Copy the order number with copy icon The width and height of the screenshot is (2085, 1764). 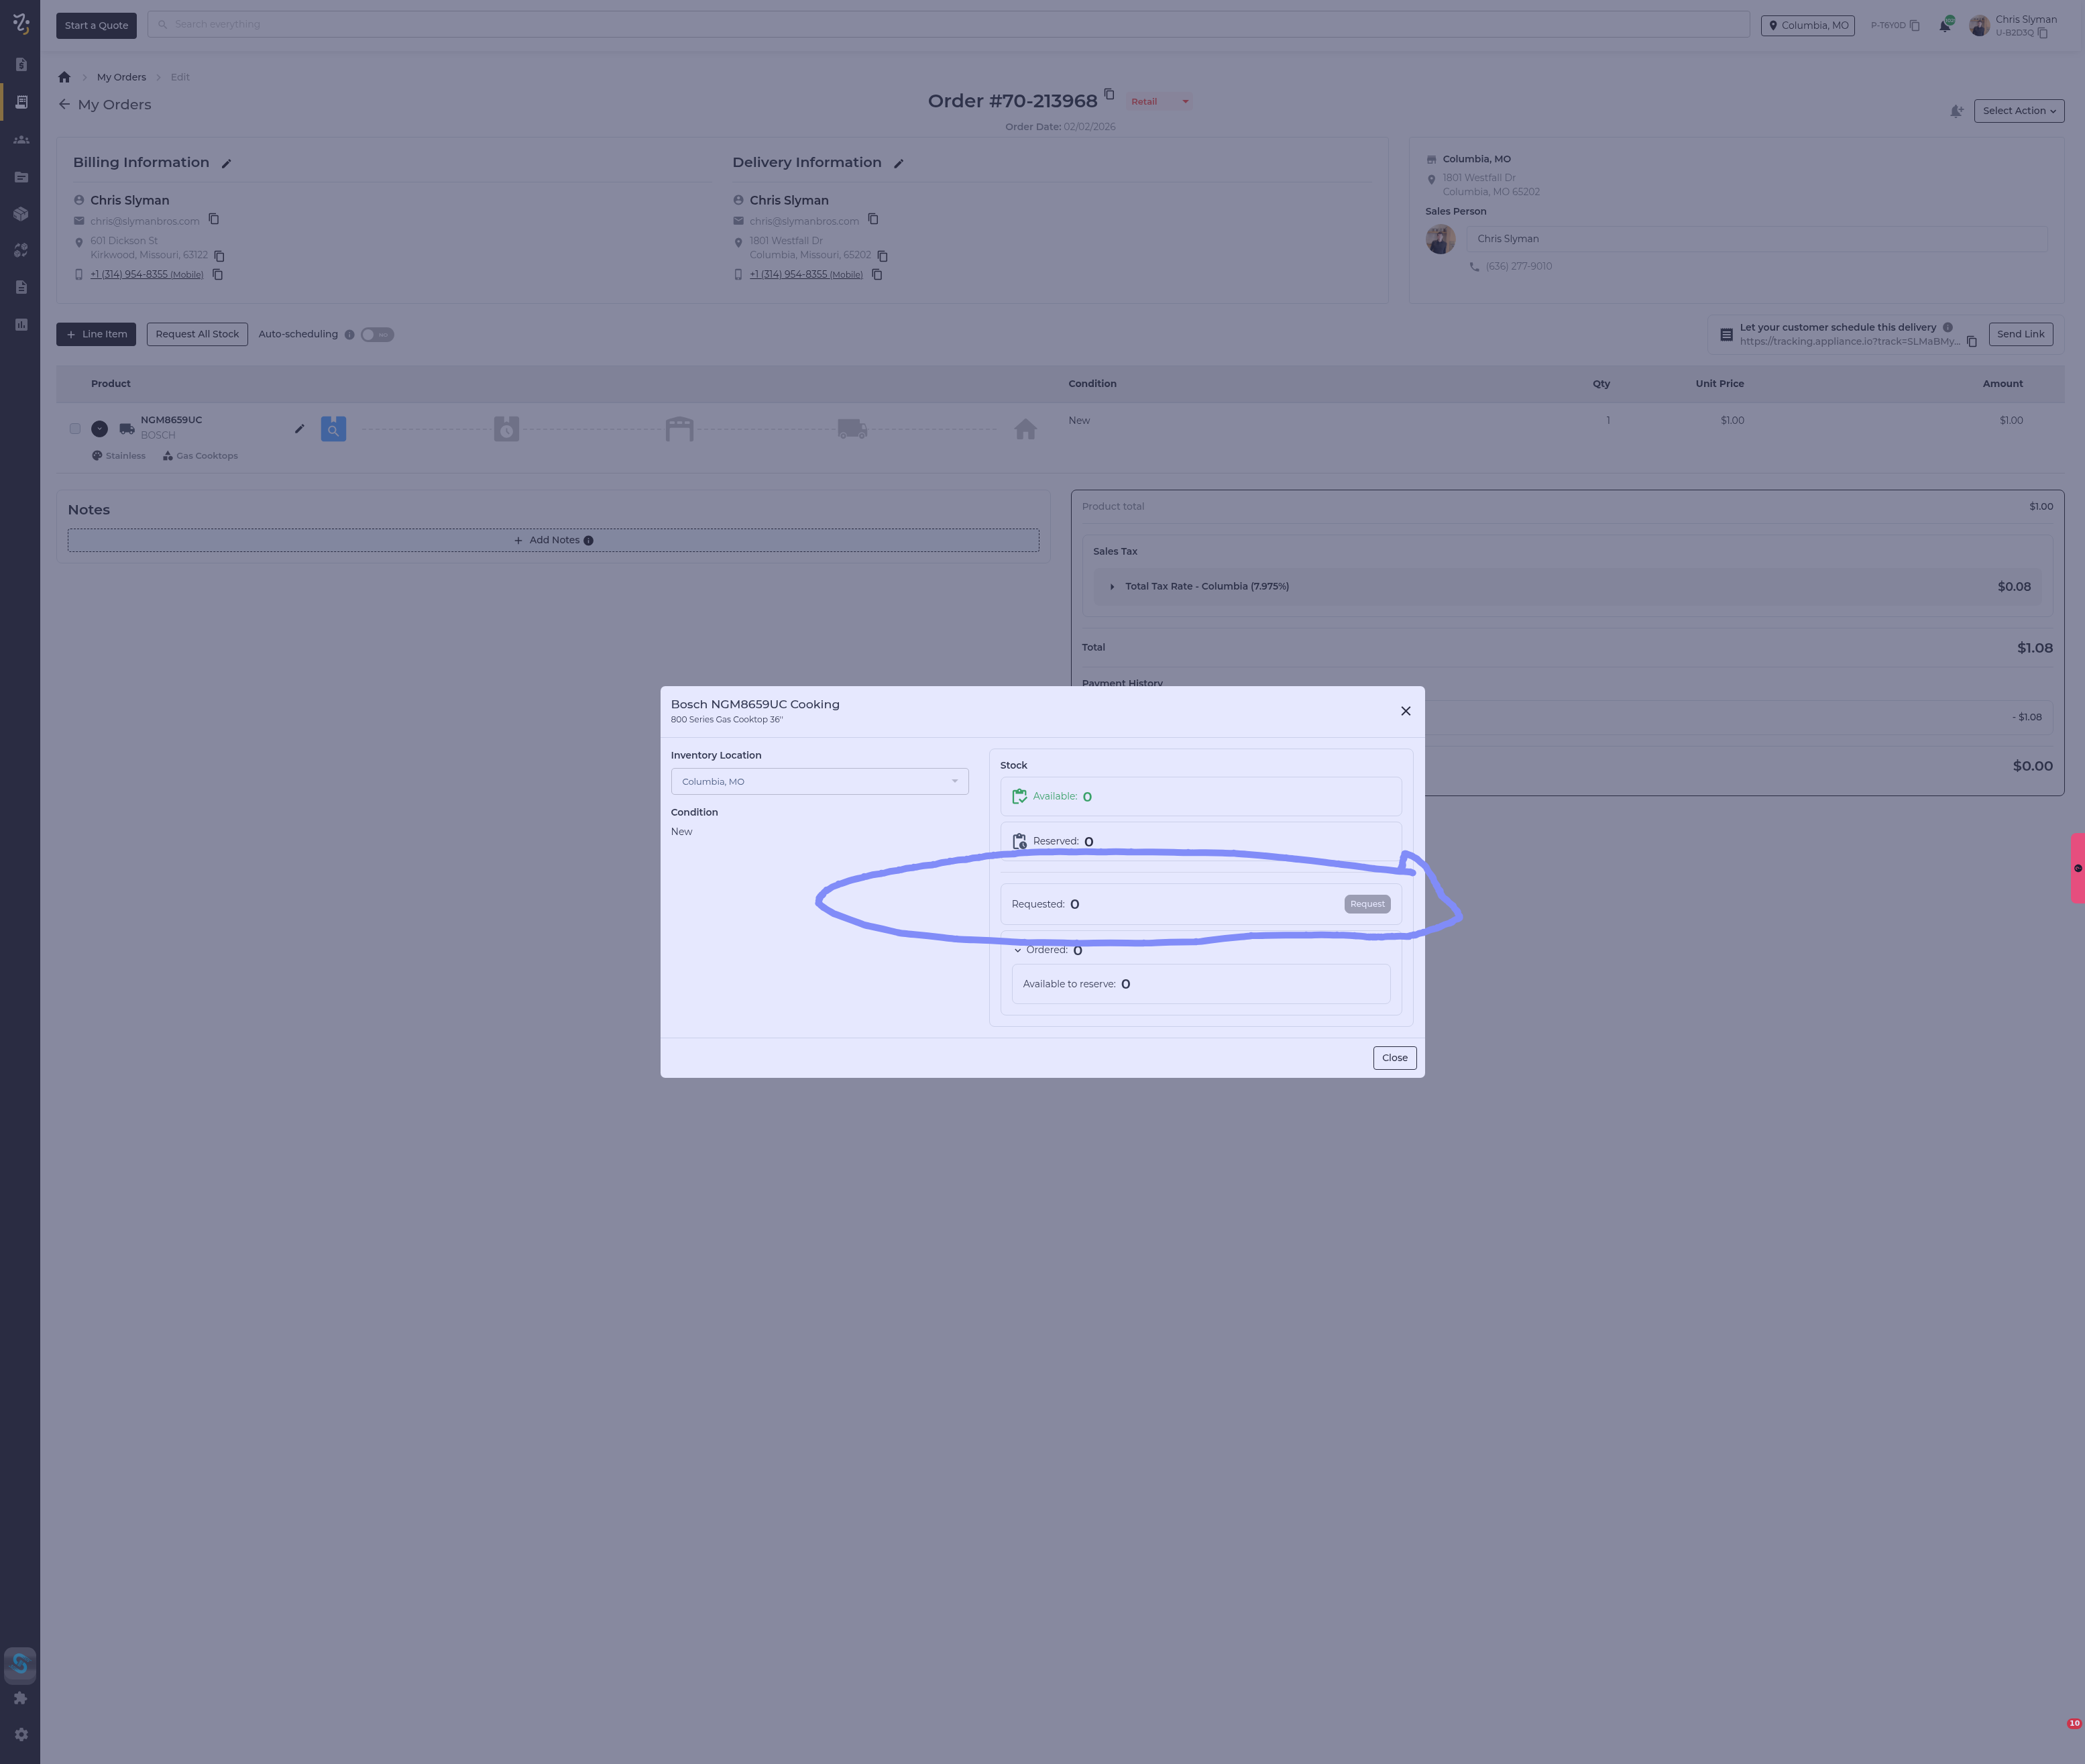[x=1109, y=94]
